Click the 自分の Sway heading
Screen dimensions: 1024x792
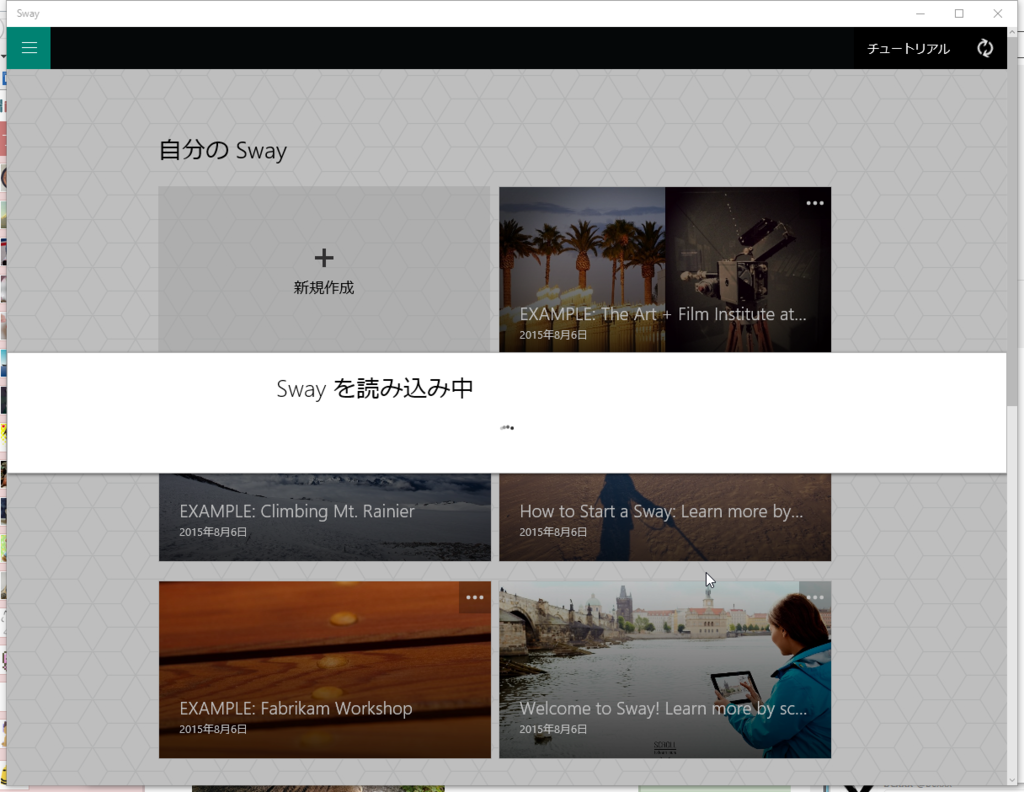click(223, 150)
